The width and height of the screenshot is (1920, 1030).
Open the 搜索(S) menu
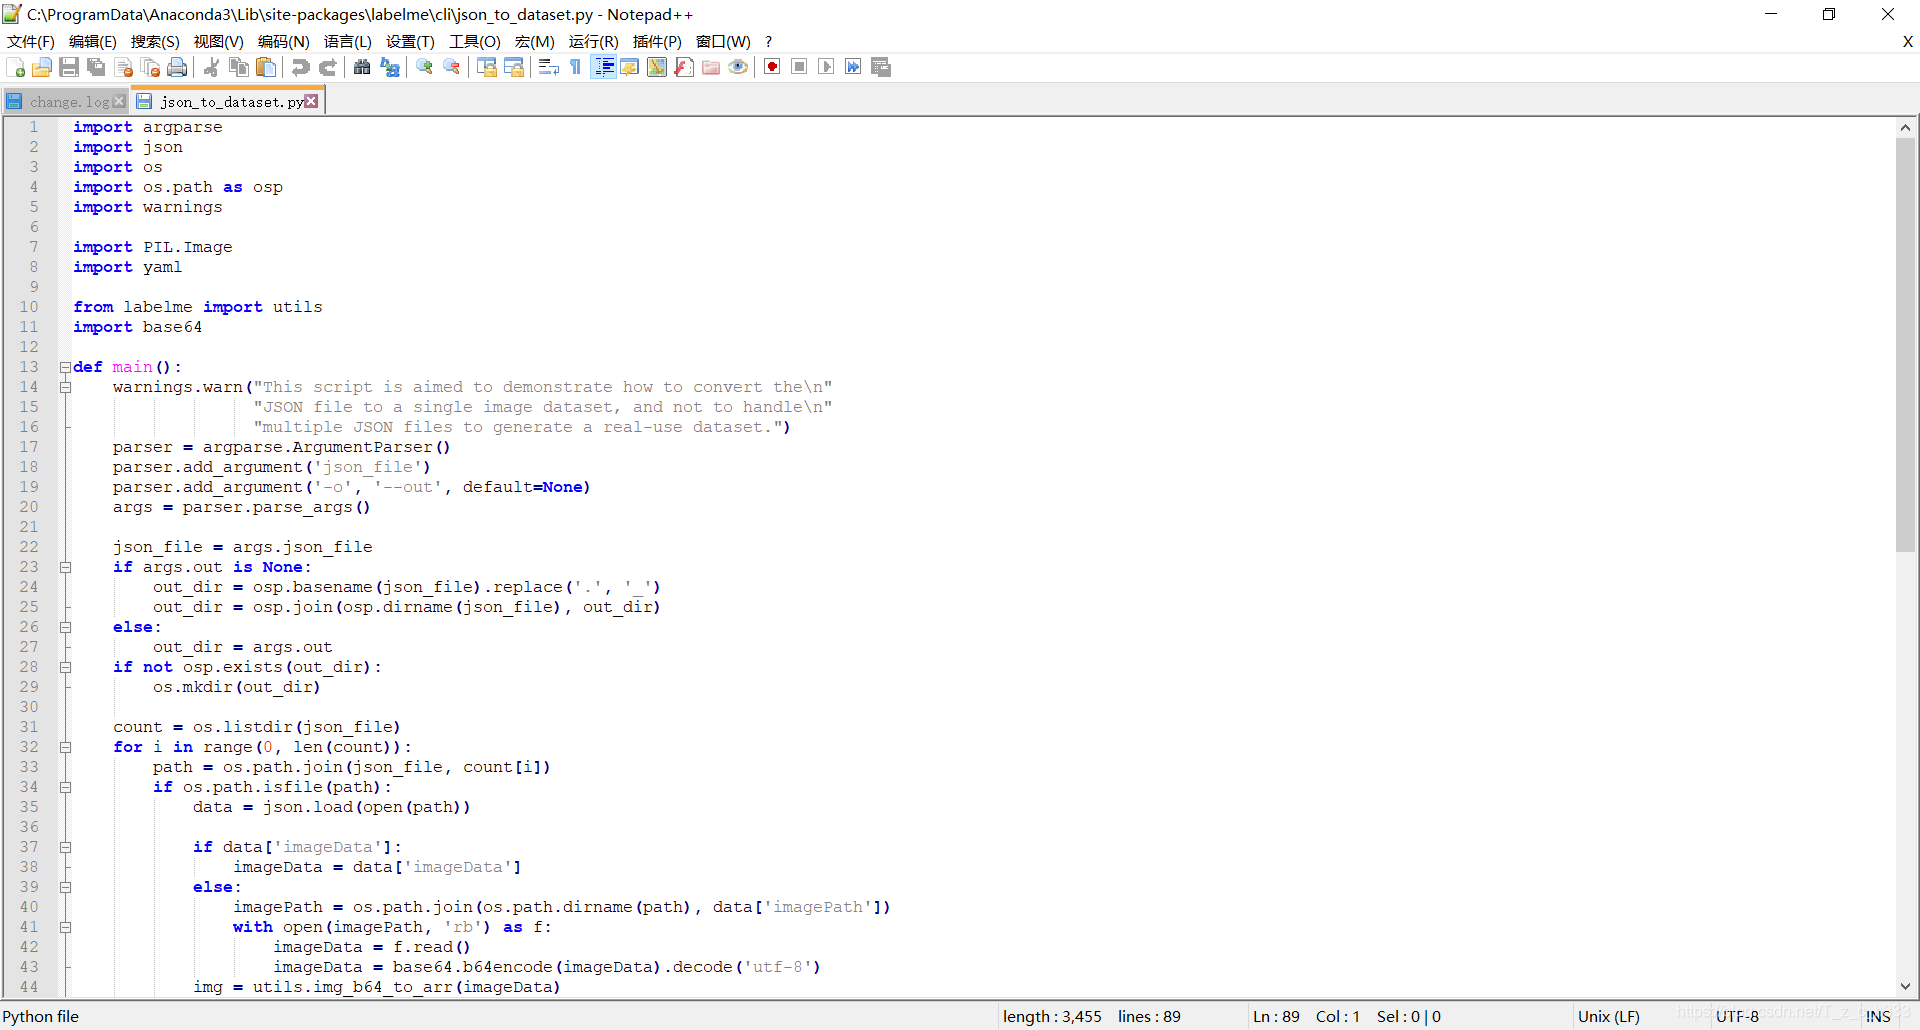pyautogui.click(x=155, y=41)
